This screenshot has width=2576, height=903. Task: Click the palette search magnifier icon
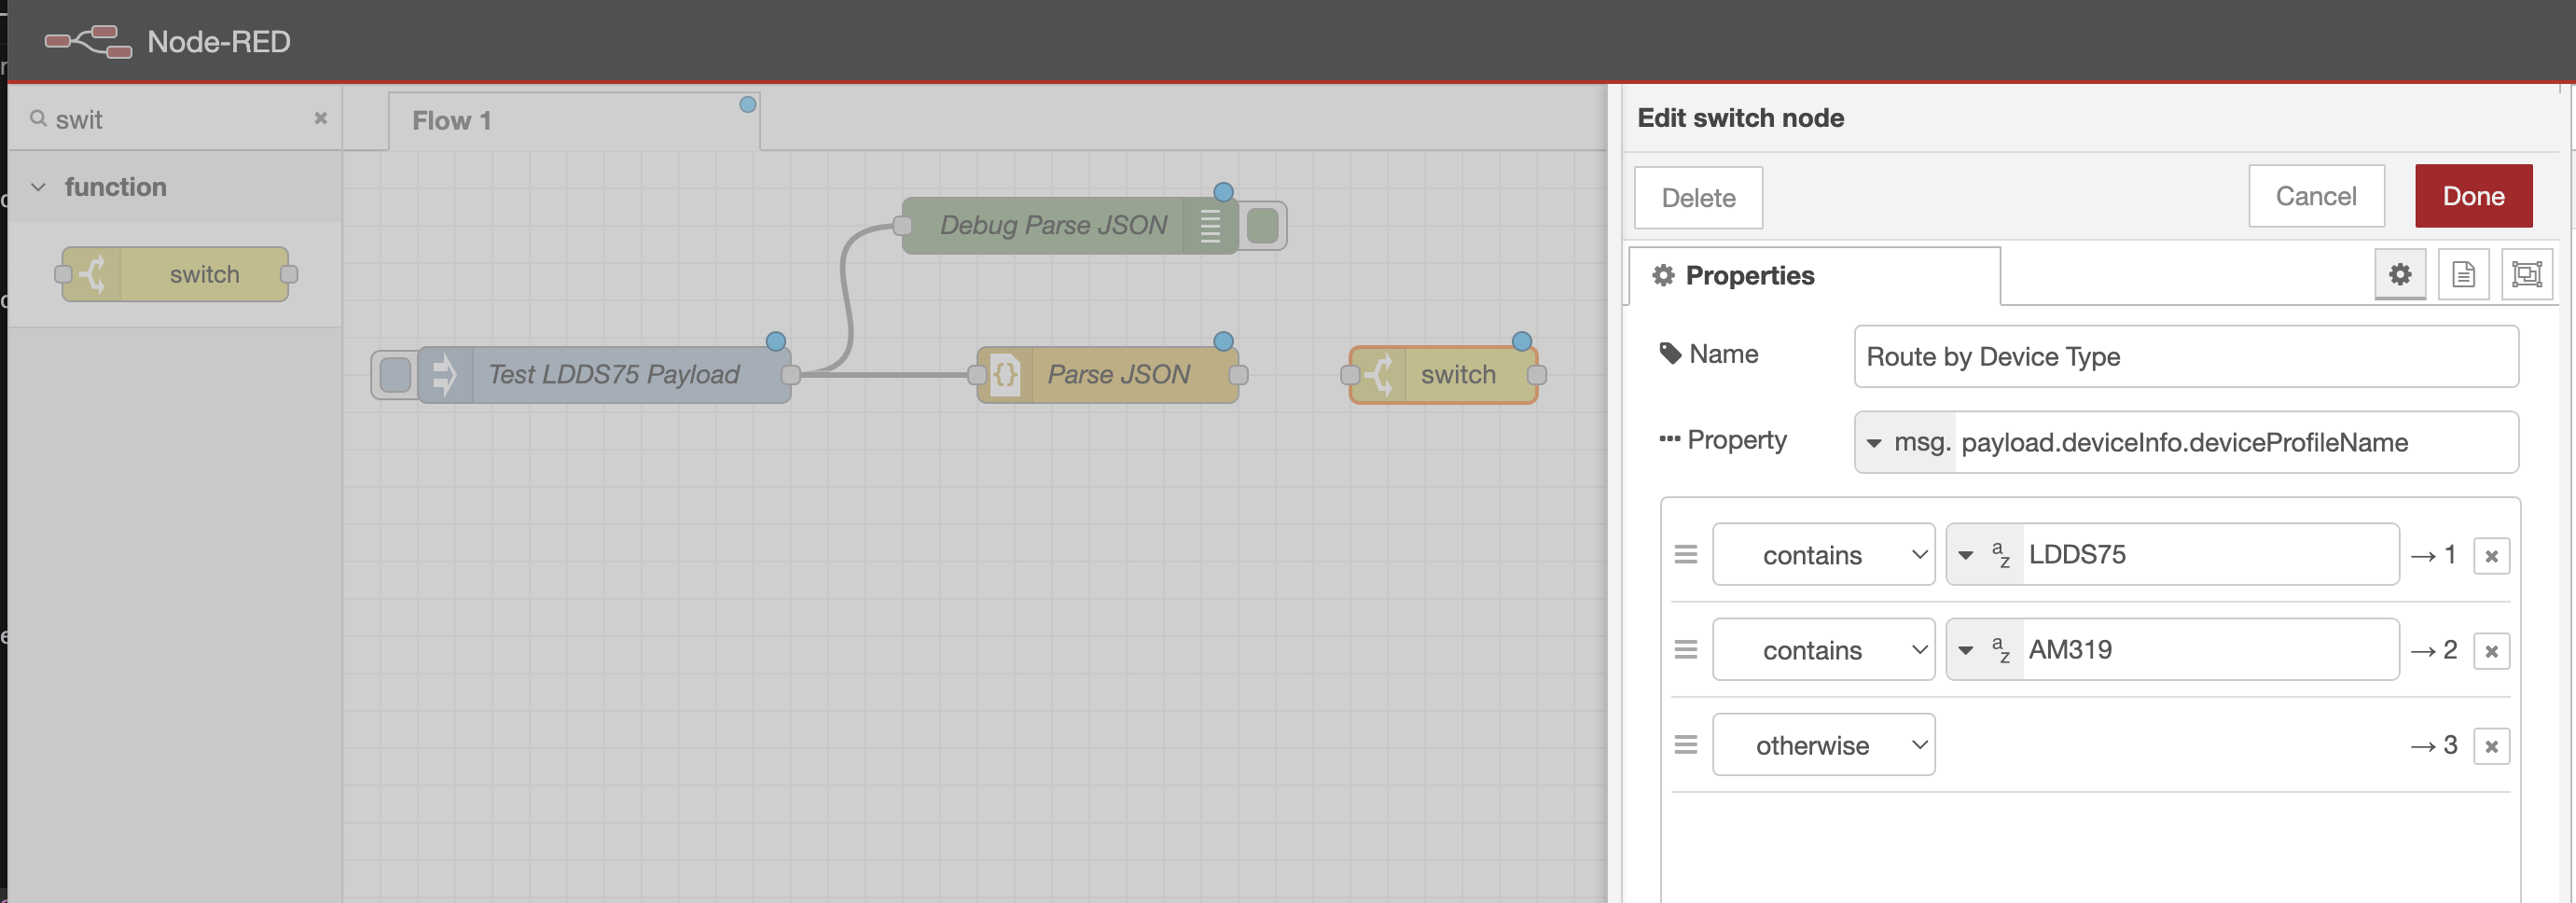click(38, 119)
